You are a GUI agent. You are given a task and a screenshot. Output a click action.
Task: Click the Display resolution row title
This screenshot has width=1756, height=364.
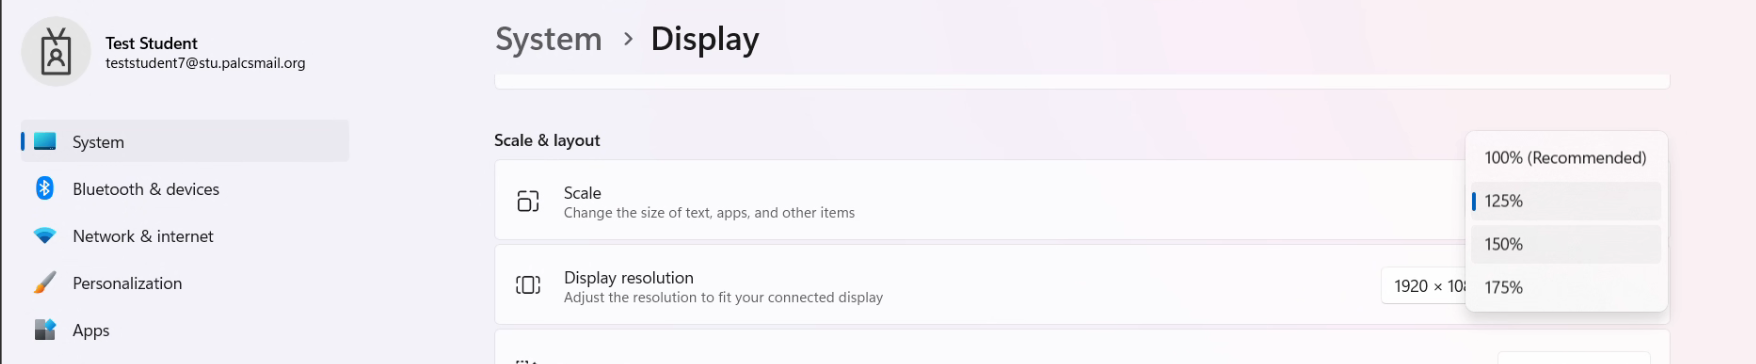coord(628,277)
